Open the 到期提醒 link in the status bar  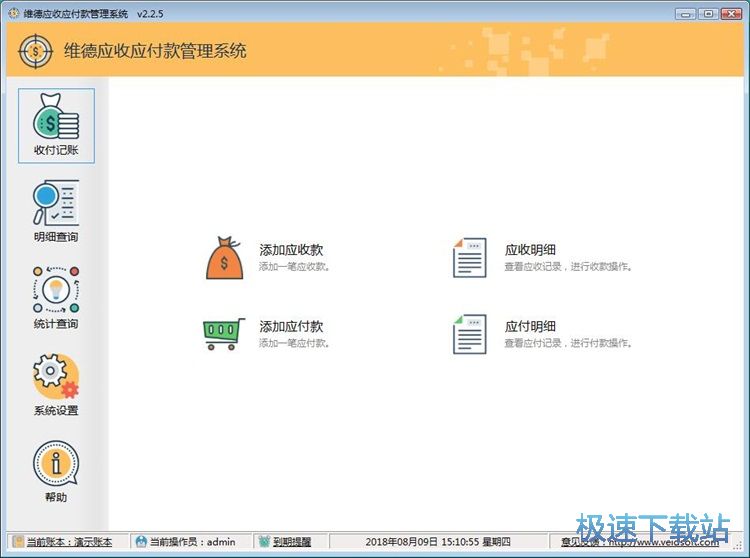292,542
